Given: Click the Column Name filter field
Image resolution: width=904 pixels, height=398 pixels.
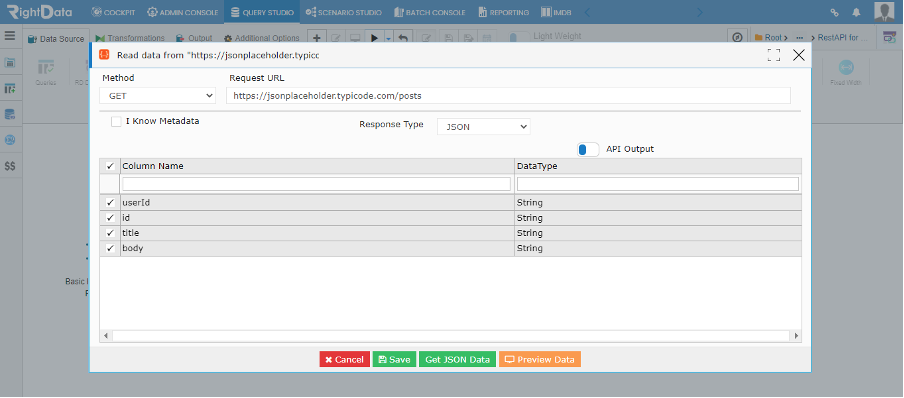Looking at the screenshot, I should pyautogui.click(x=317, y=184).
